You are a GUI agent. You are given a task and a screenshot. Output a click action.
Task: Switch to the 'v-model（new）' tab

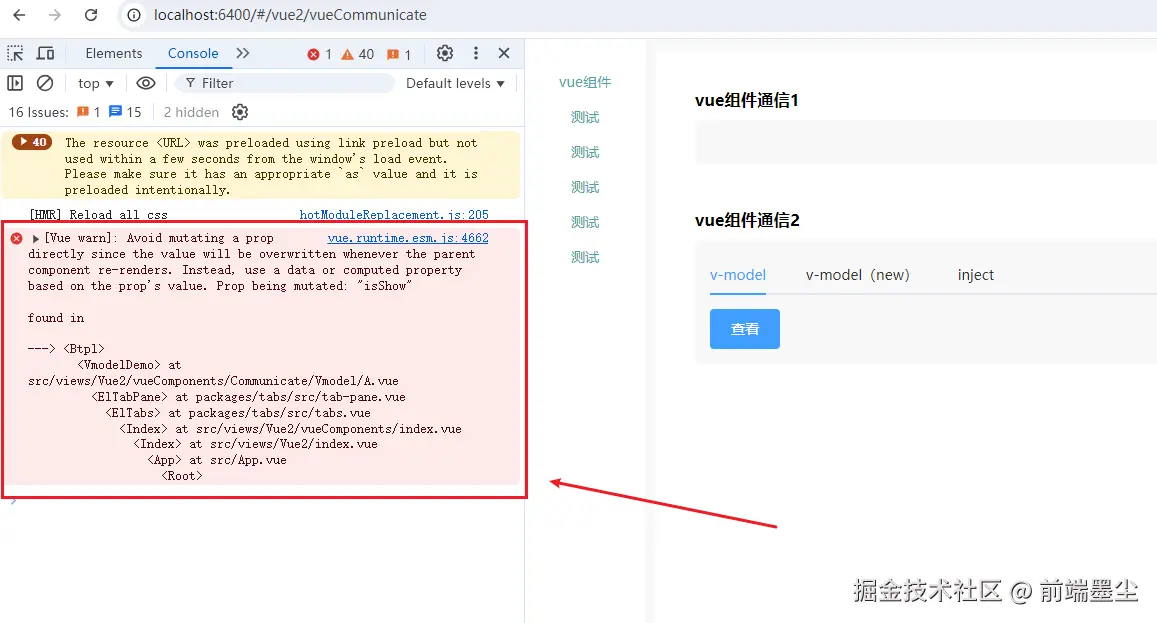[x=858, y=275]
